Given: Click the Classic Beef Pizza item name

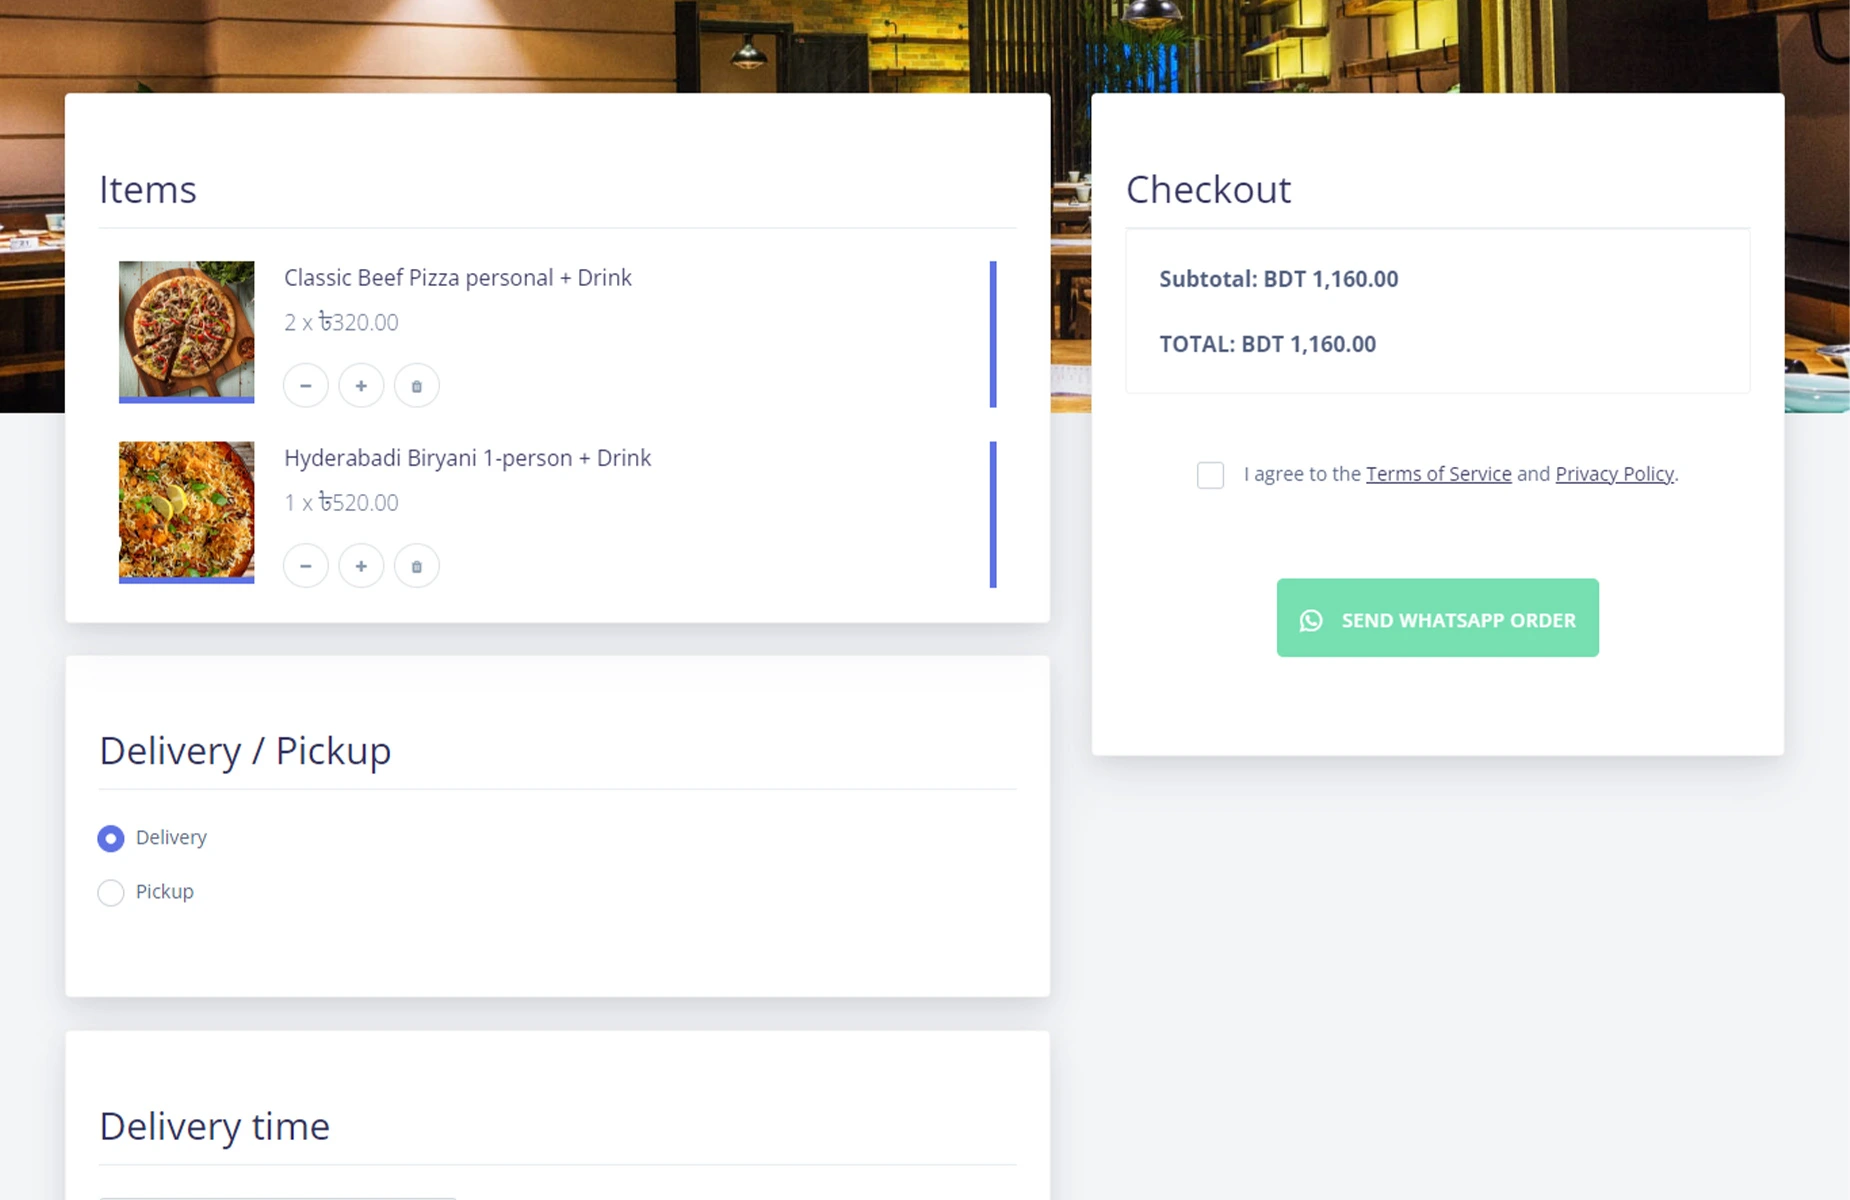Looking at the screenshot, I should point(457,278).
